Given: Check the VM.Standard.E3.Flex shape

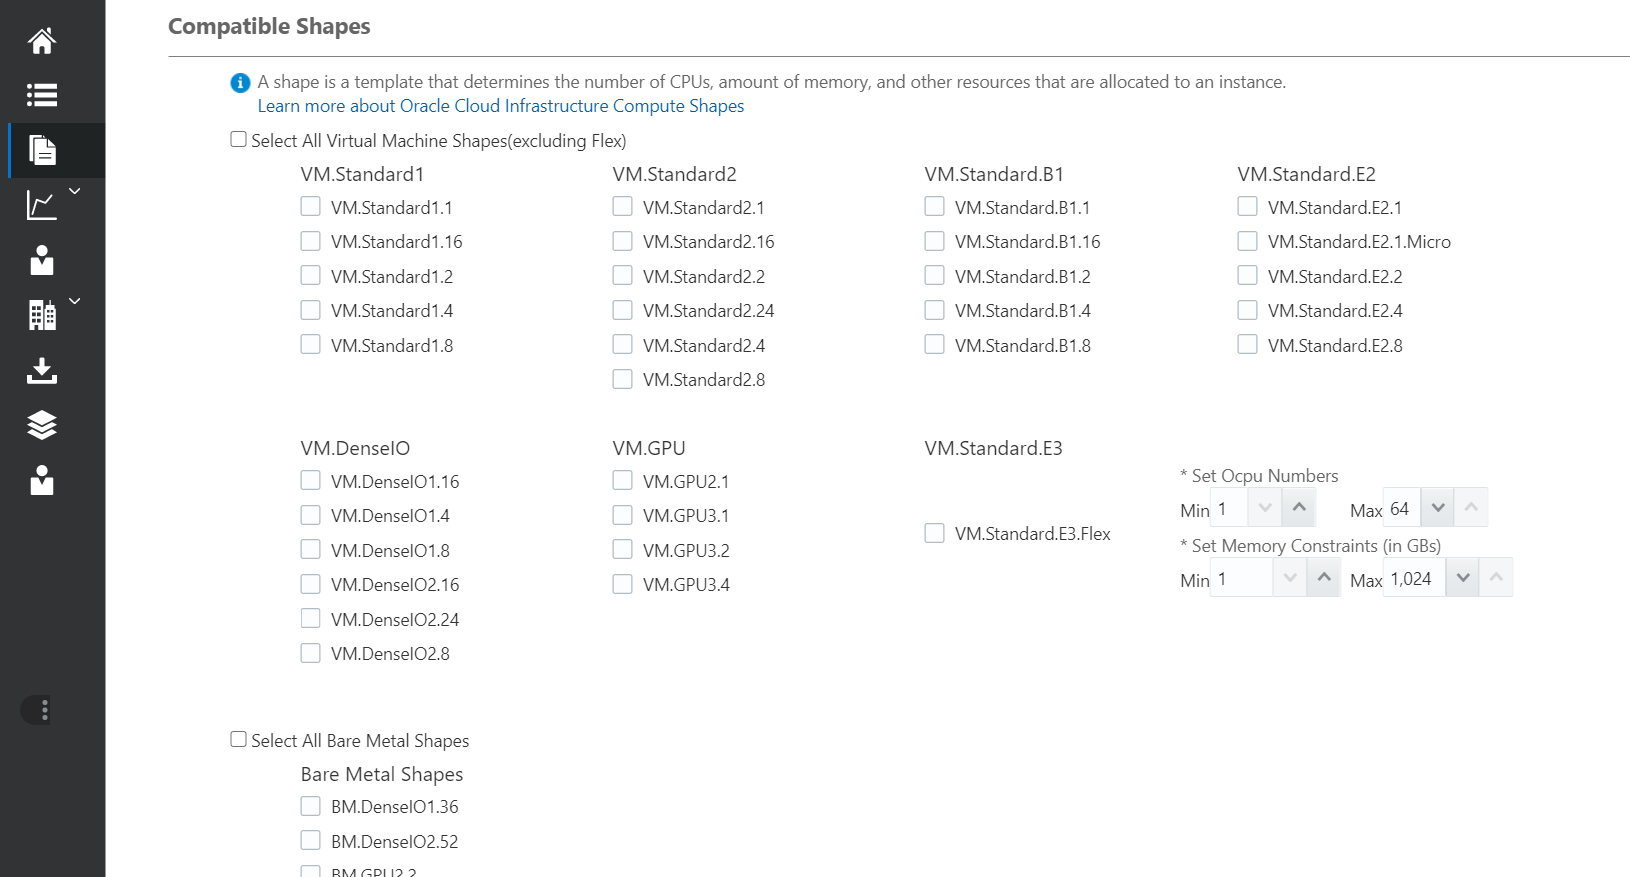Looking at the screenshot, I should tap(934, 533).
